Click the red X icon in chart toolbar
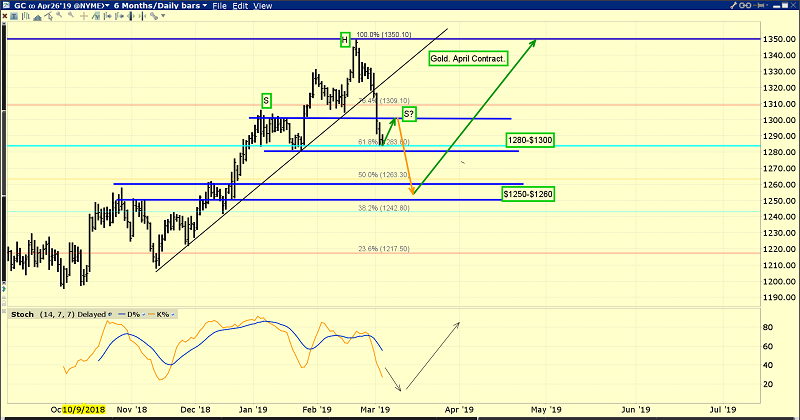The width and height of the screenshot is (800, 420). click(x=5, y=16)
